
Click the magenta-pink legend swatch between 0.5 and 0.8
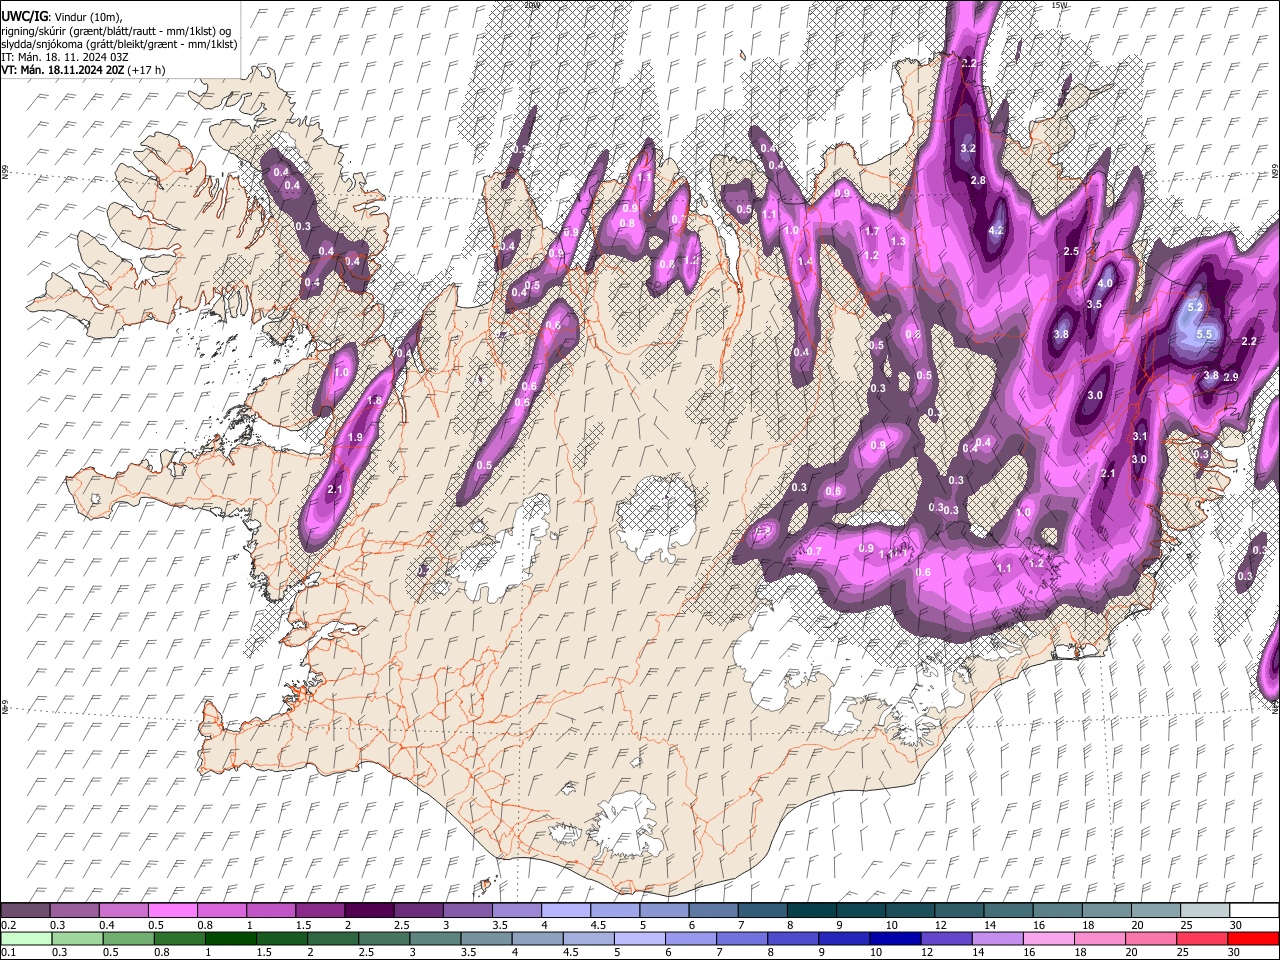click(173, 910)
